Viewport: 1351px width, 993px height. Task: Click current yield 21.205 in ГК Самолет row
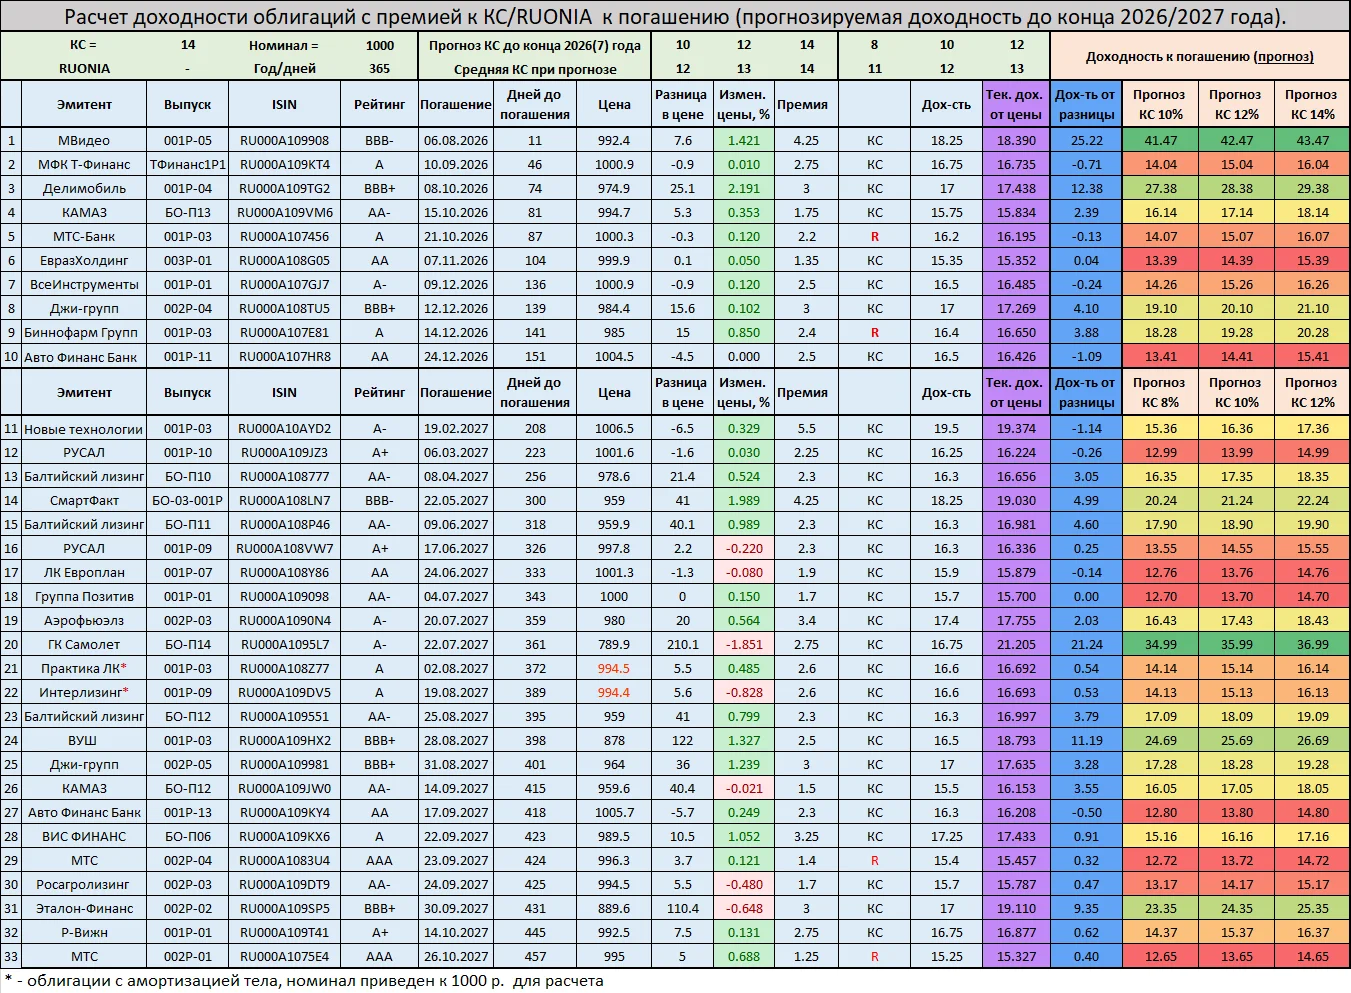1016,645
